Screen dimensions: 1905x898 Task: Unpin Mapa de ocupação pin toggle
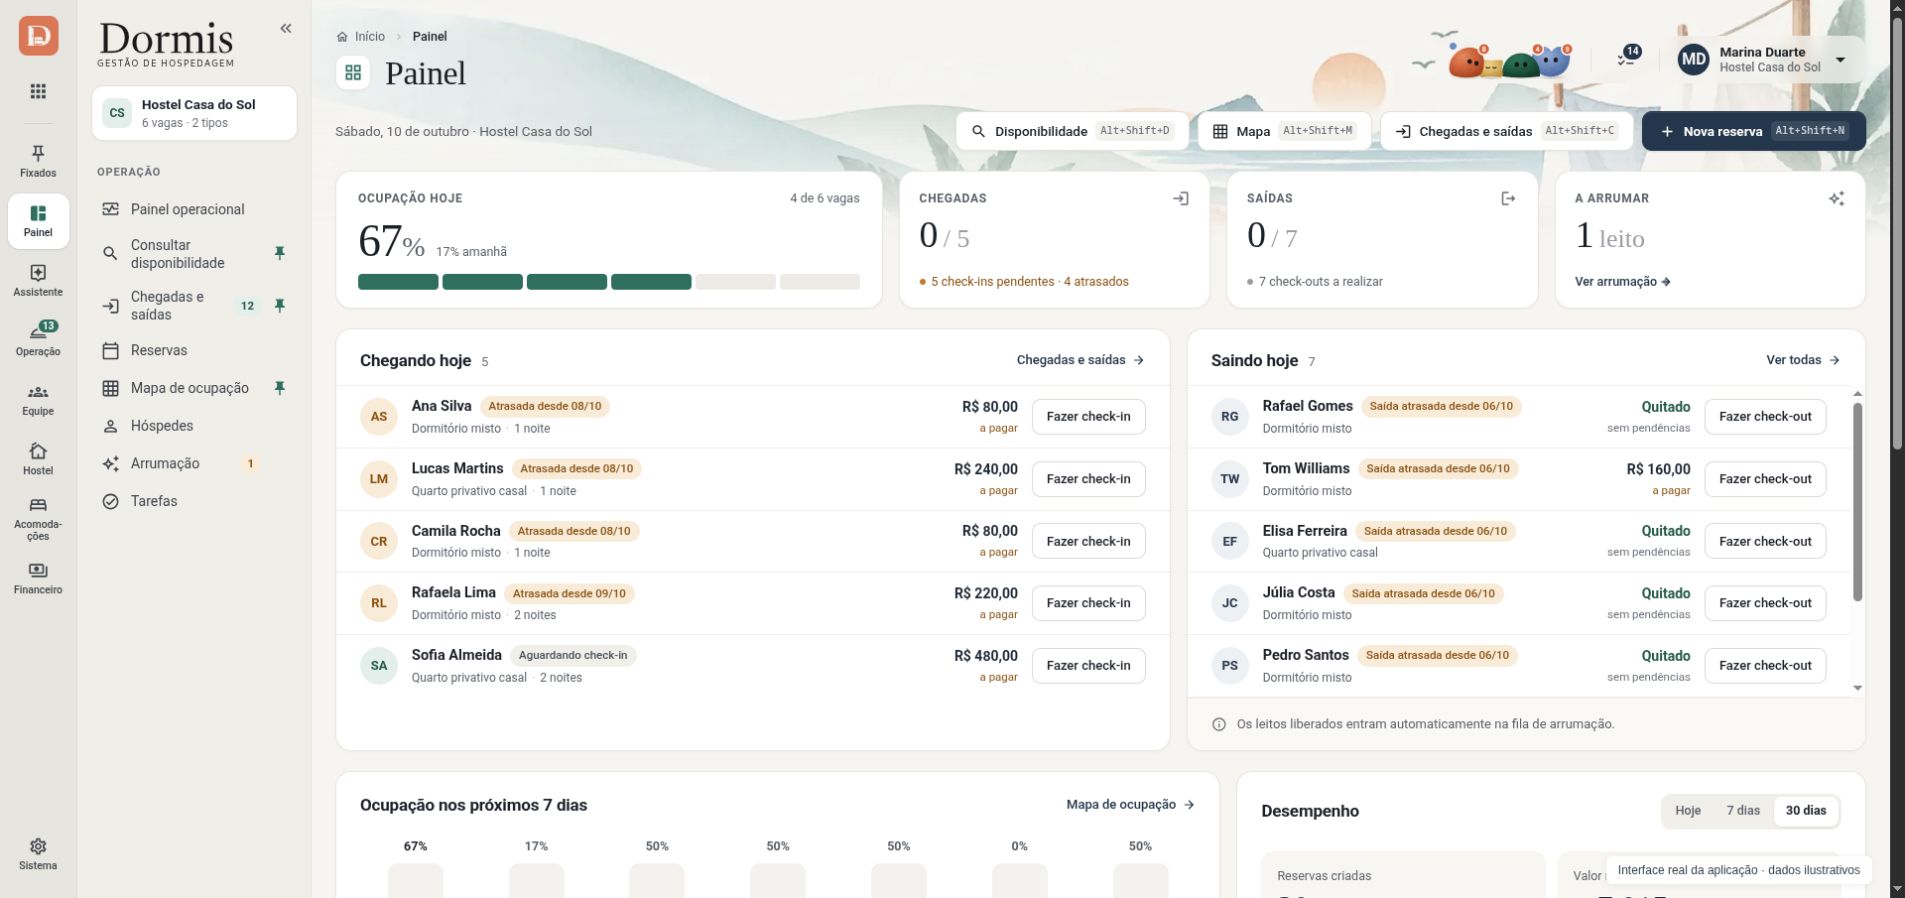tap(280, 388)
